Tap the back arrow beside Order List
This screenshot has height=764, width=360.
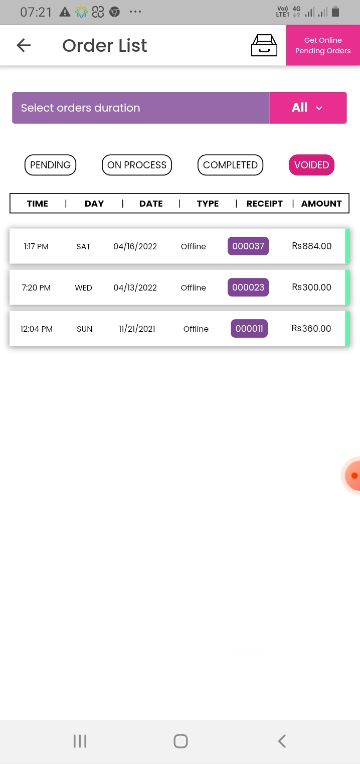(x=23, y=45)
